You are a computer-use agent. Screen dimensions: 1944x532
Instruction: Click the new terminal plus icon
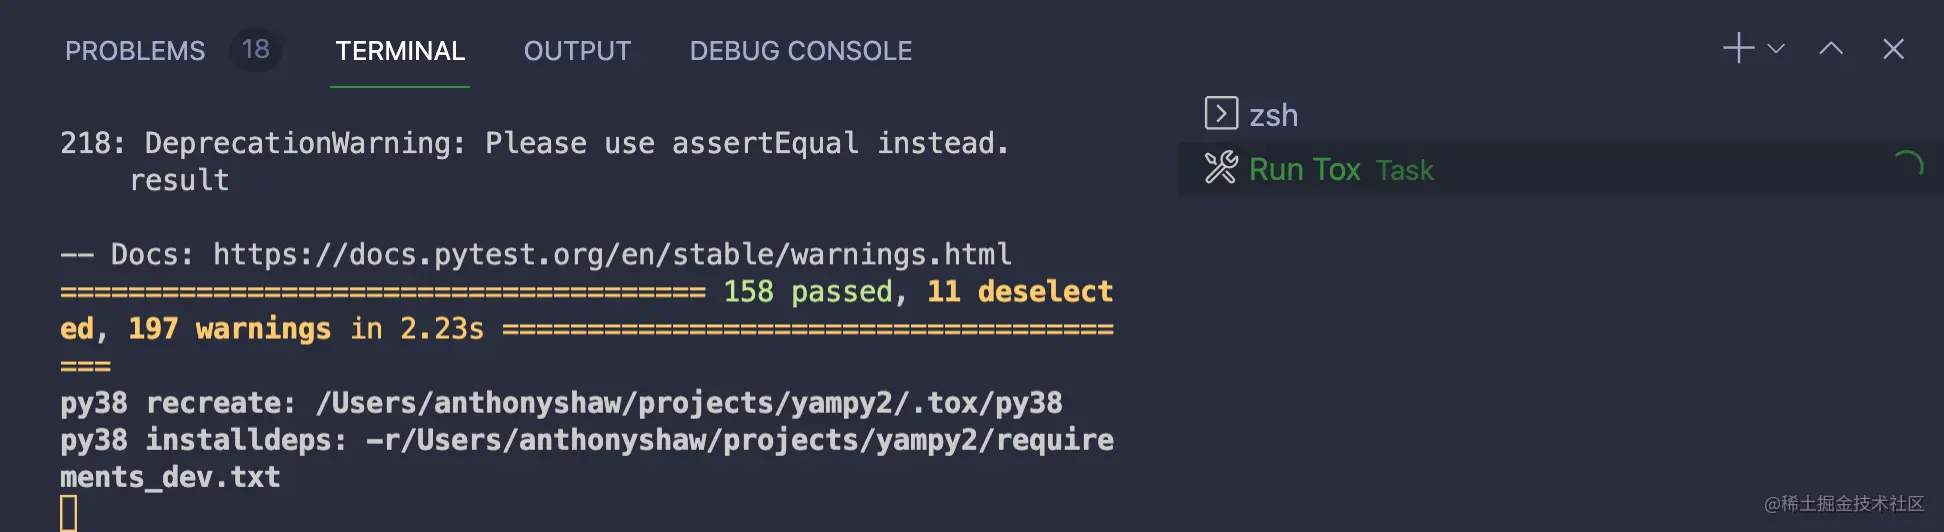[x=1738, y=48]
